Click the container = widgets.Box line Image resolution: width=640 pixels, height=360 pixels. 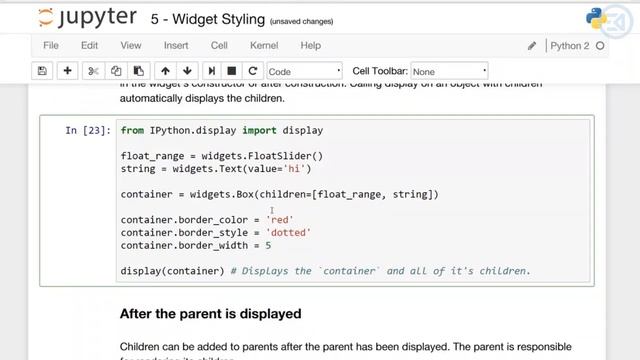pos(280,194)
